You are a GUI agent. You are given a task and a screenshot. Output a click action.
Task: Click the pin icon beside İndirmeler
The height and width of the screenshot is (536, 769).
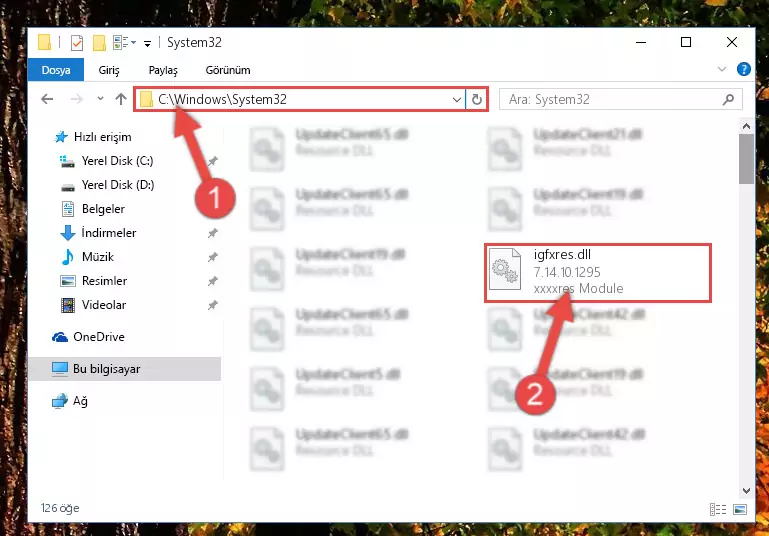point(212,233)
